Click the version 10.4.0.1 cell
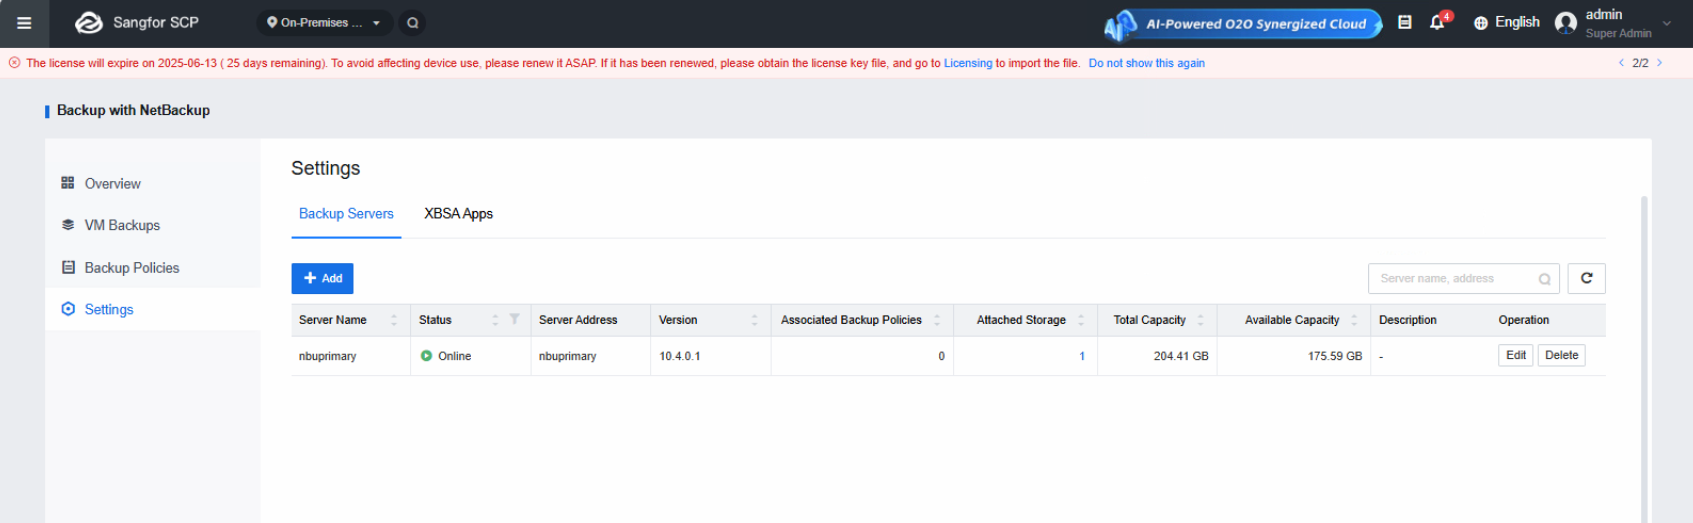The image size is (1693, 523). [680, 356]
